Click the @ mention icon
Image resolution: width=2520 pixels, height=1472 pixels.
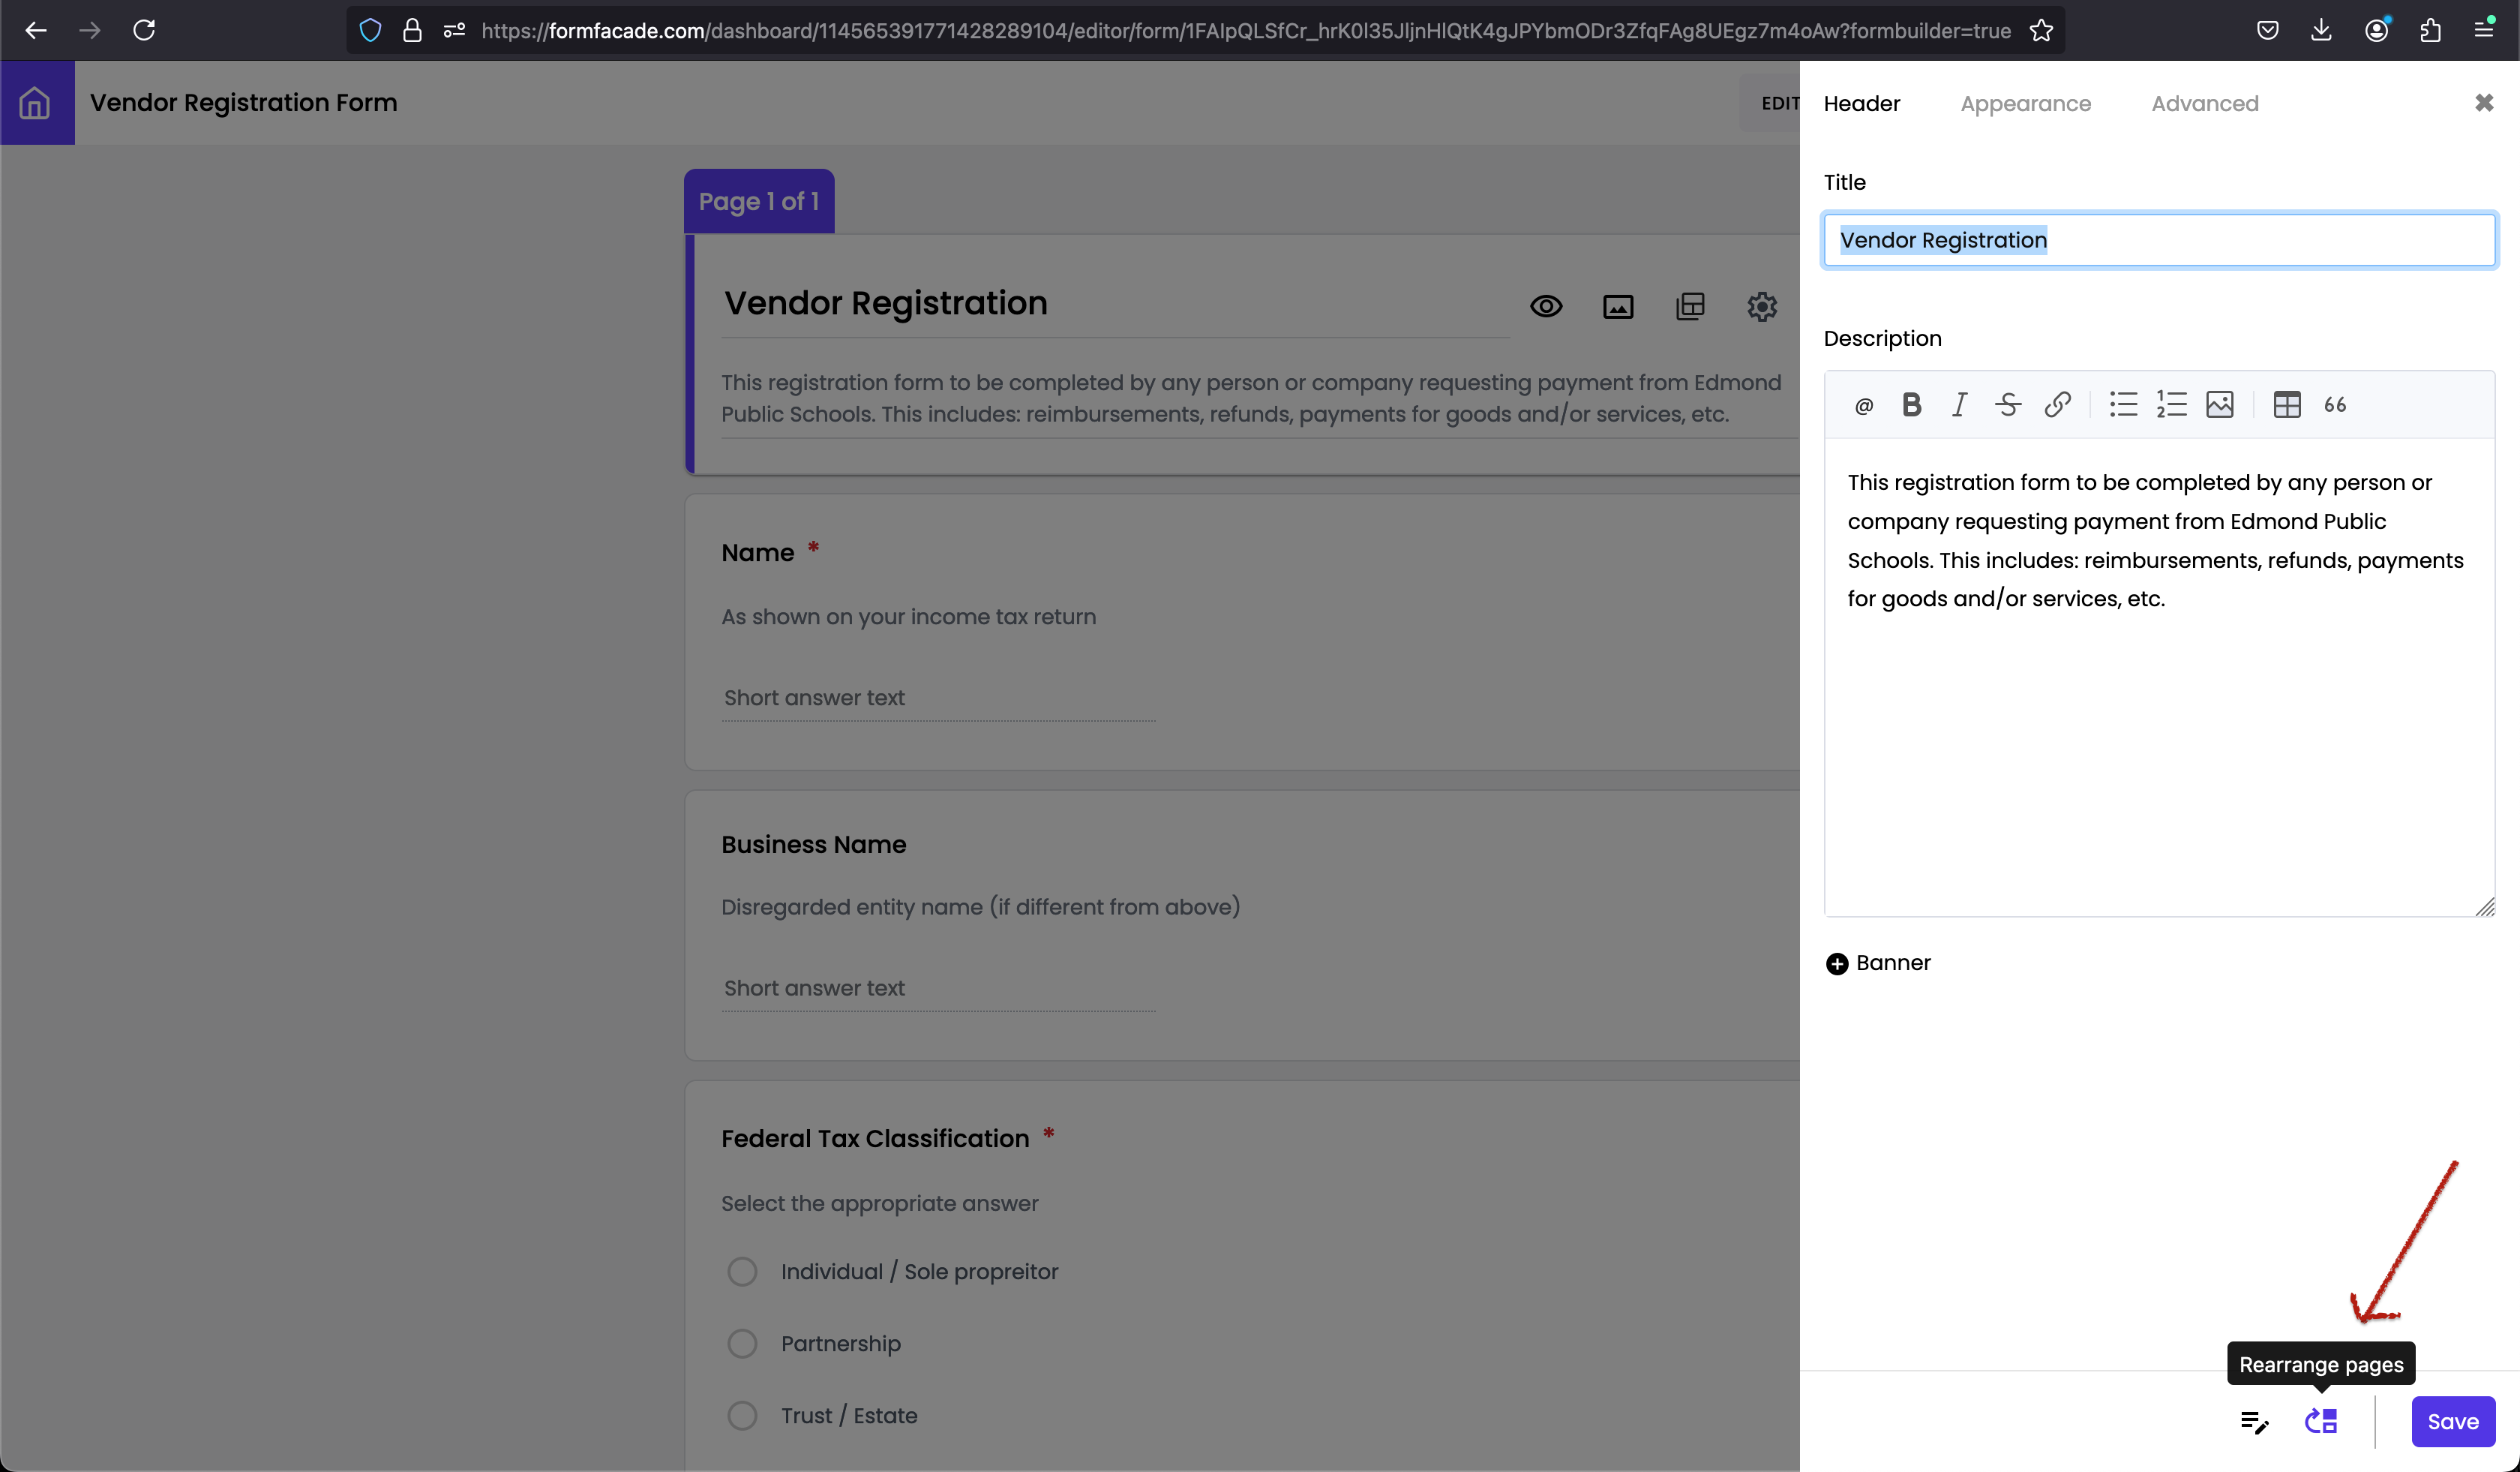click(x=1863, y=406)
